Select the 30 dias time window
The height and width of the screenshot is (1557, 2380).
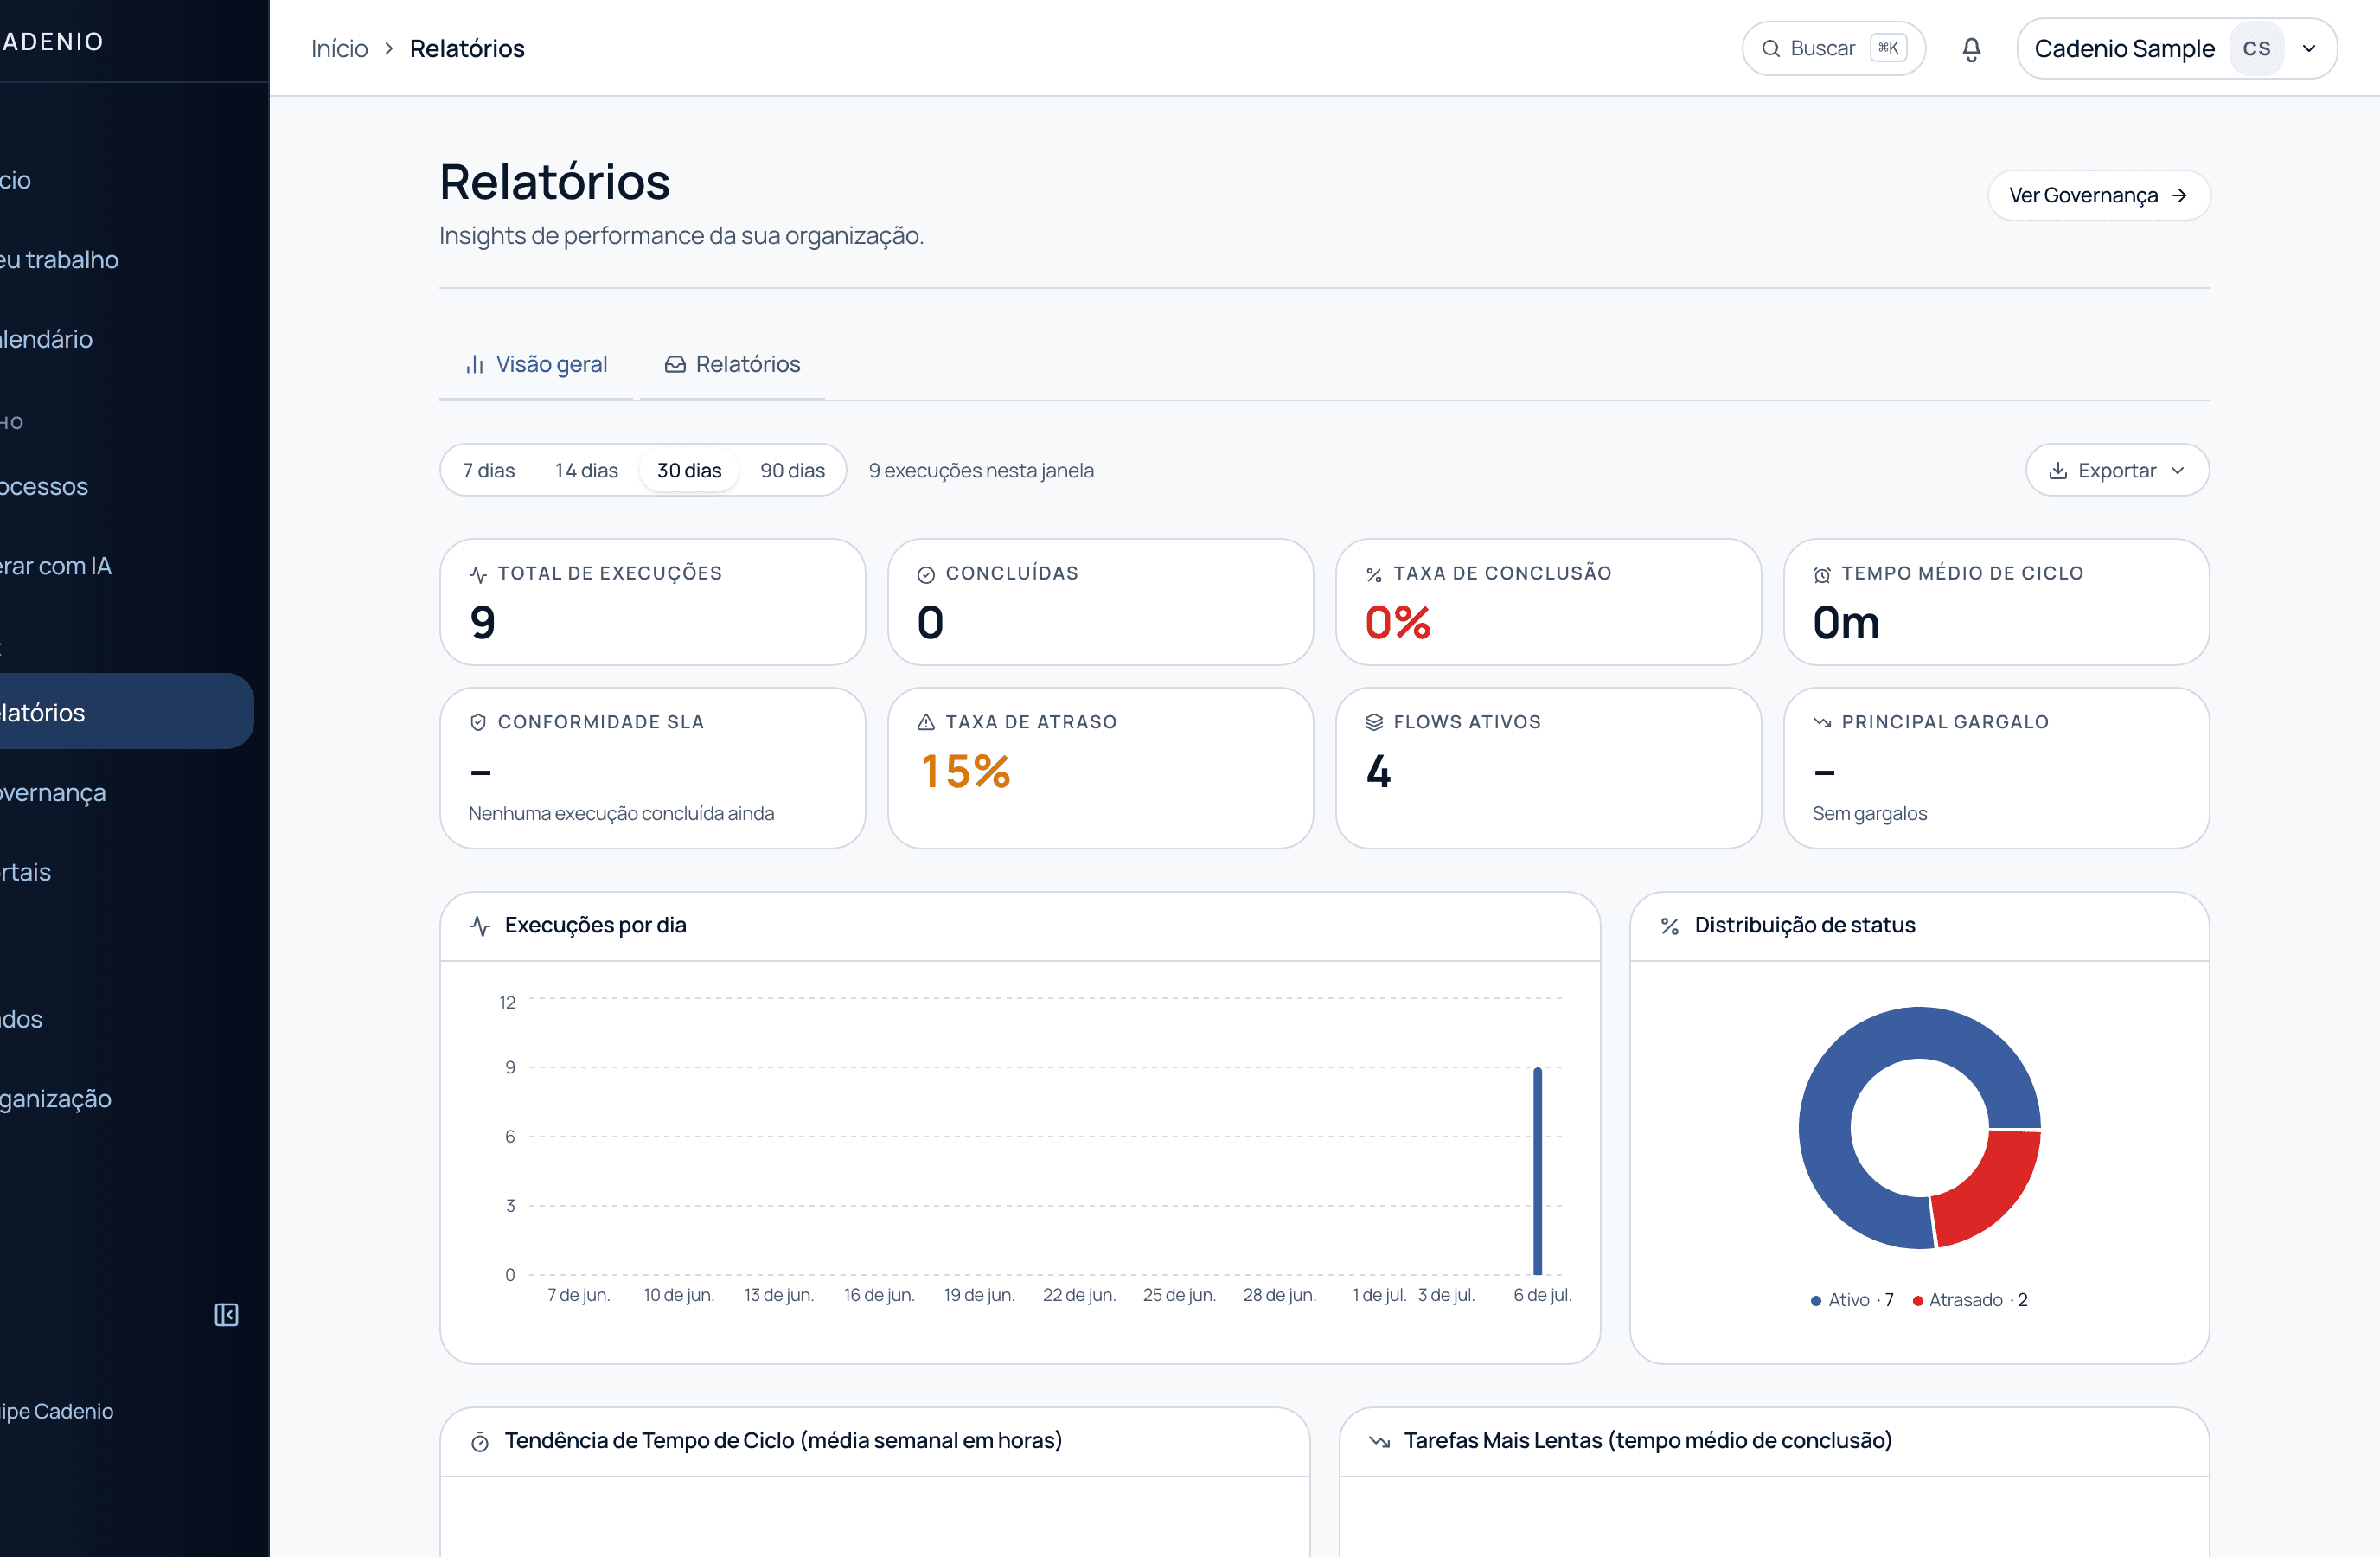(689, 471)
